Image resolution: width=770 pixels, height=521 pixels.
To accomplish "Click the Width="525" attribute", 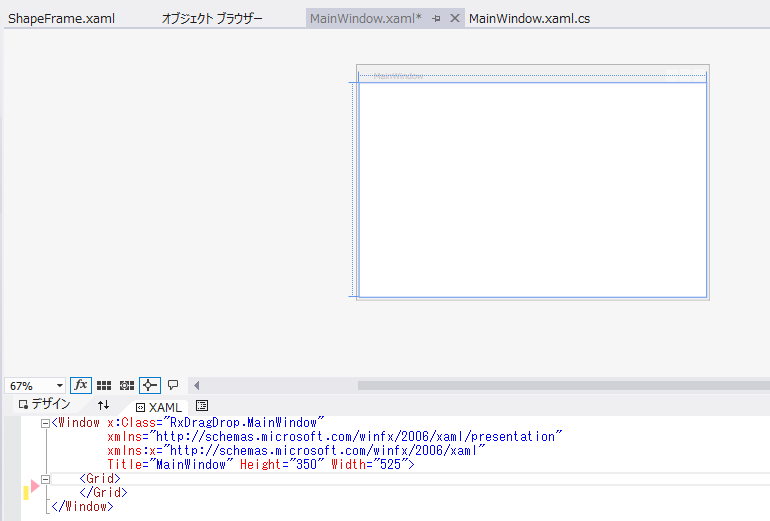I will 369,465.
